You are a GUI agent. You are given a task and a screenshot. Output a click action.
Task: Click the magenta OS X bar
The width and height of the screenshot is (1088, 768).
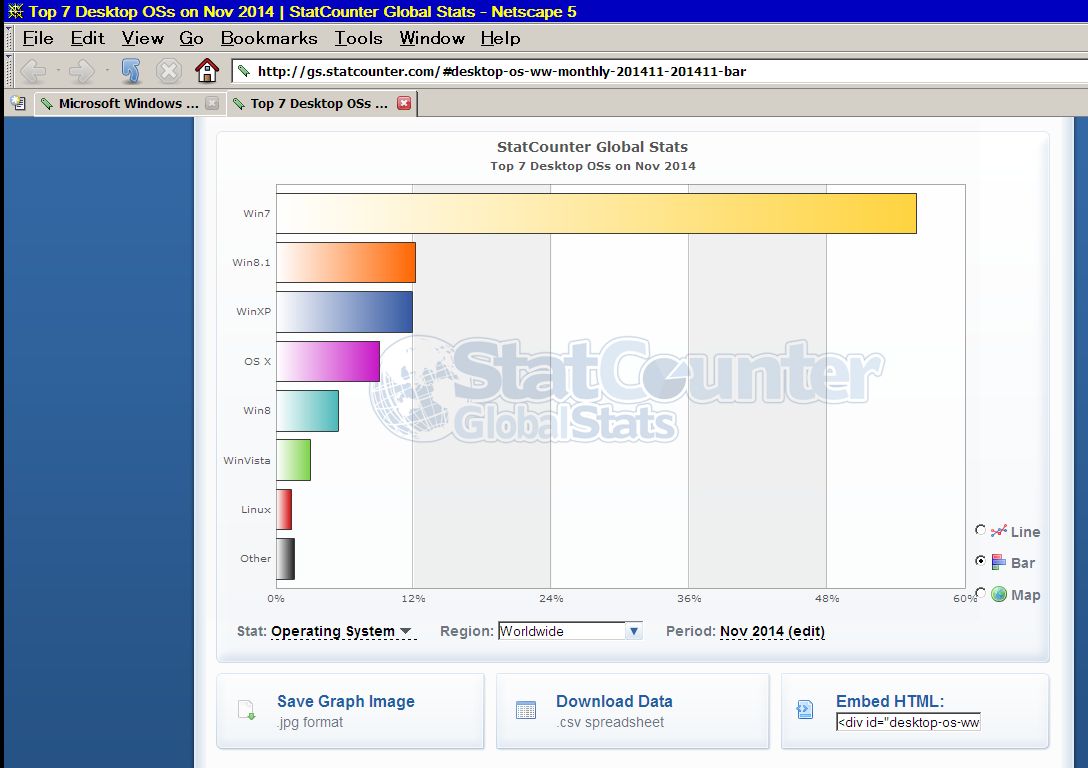click(328, 361)
